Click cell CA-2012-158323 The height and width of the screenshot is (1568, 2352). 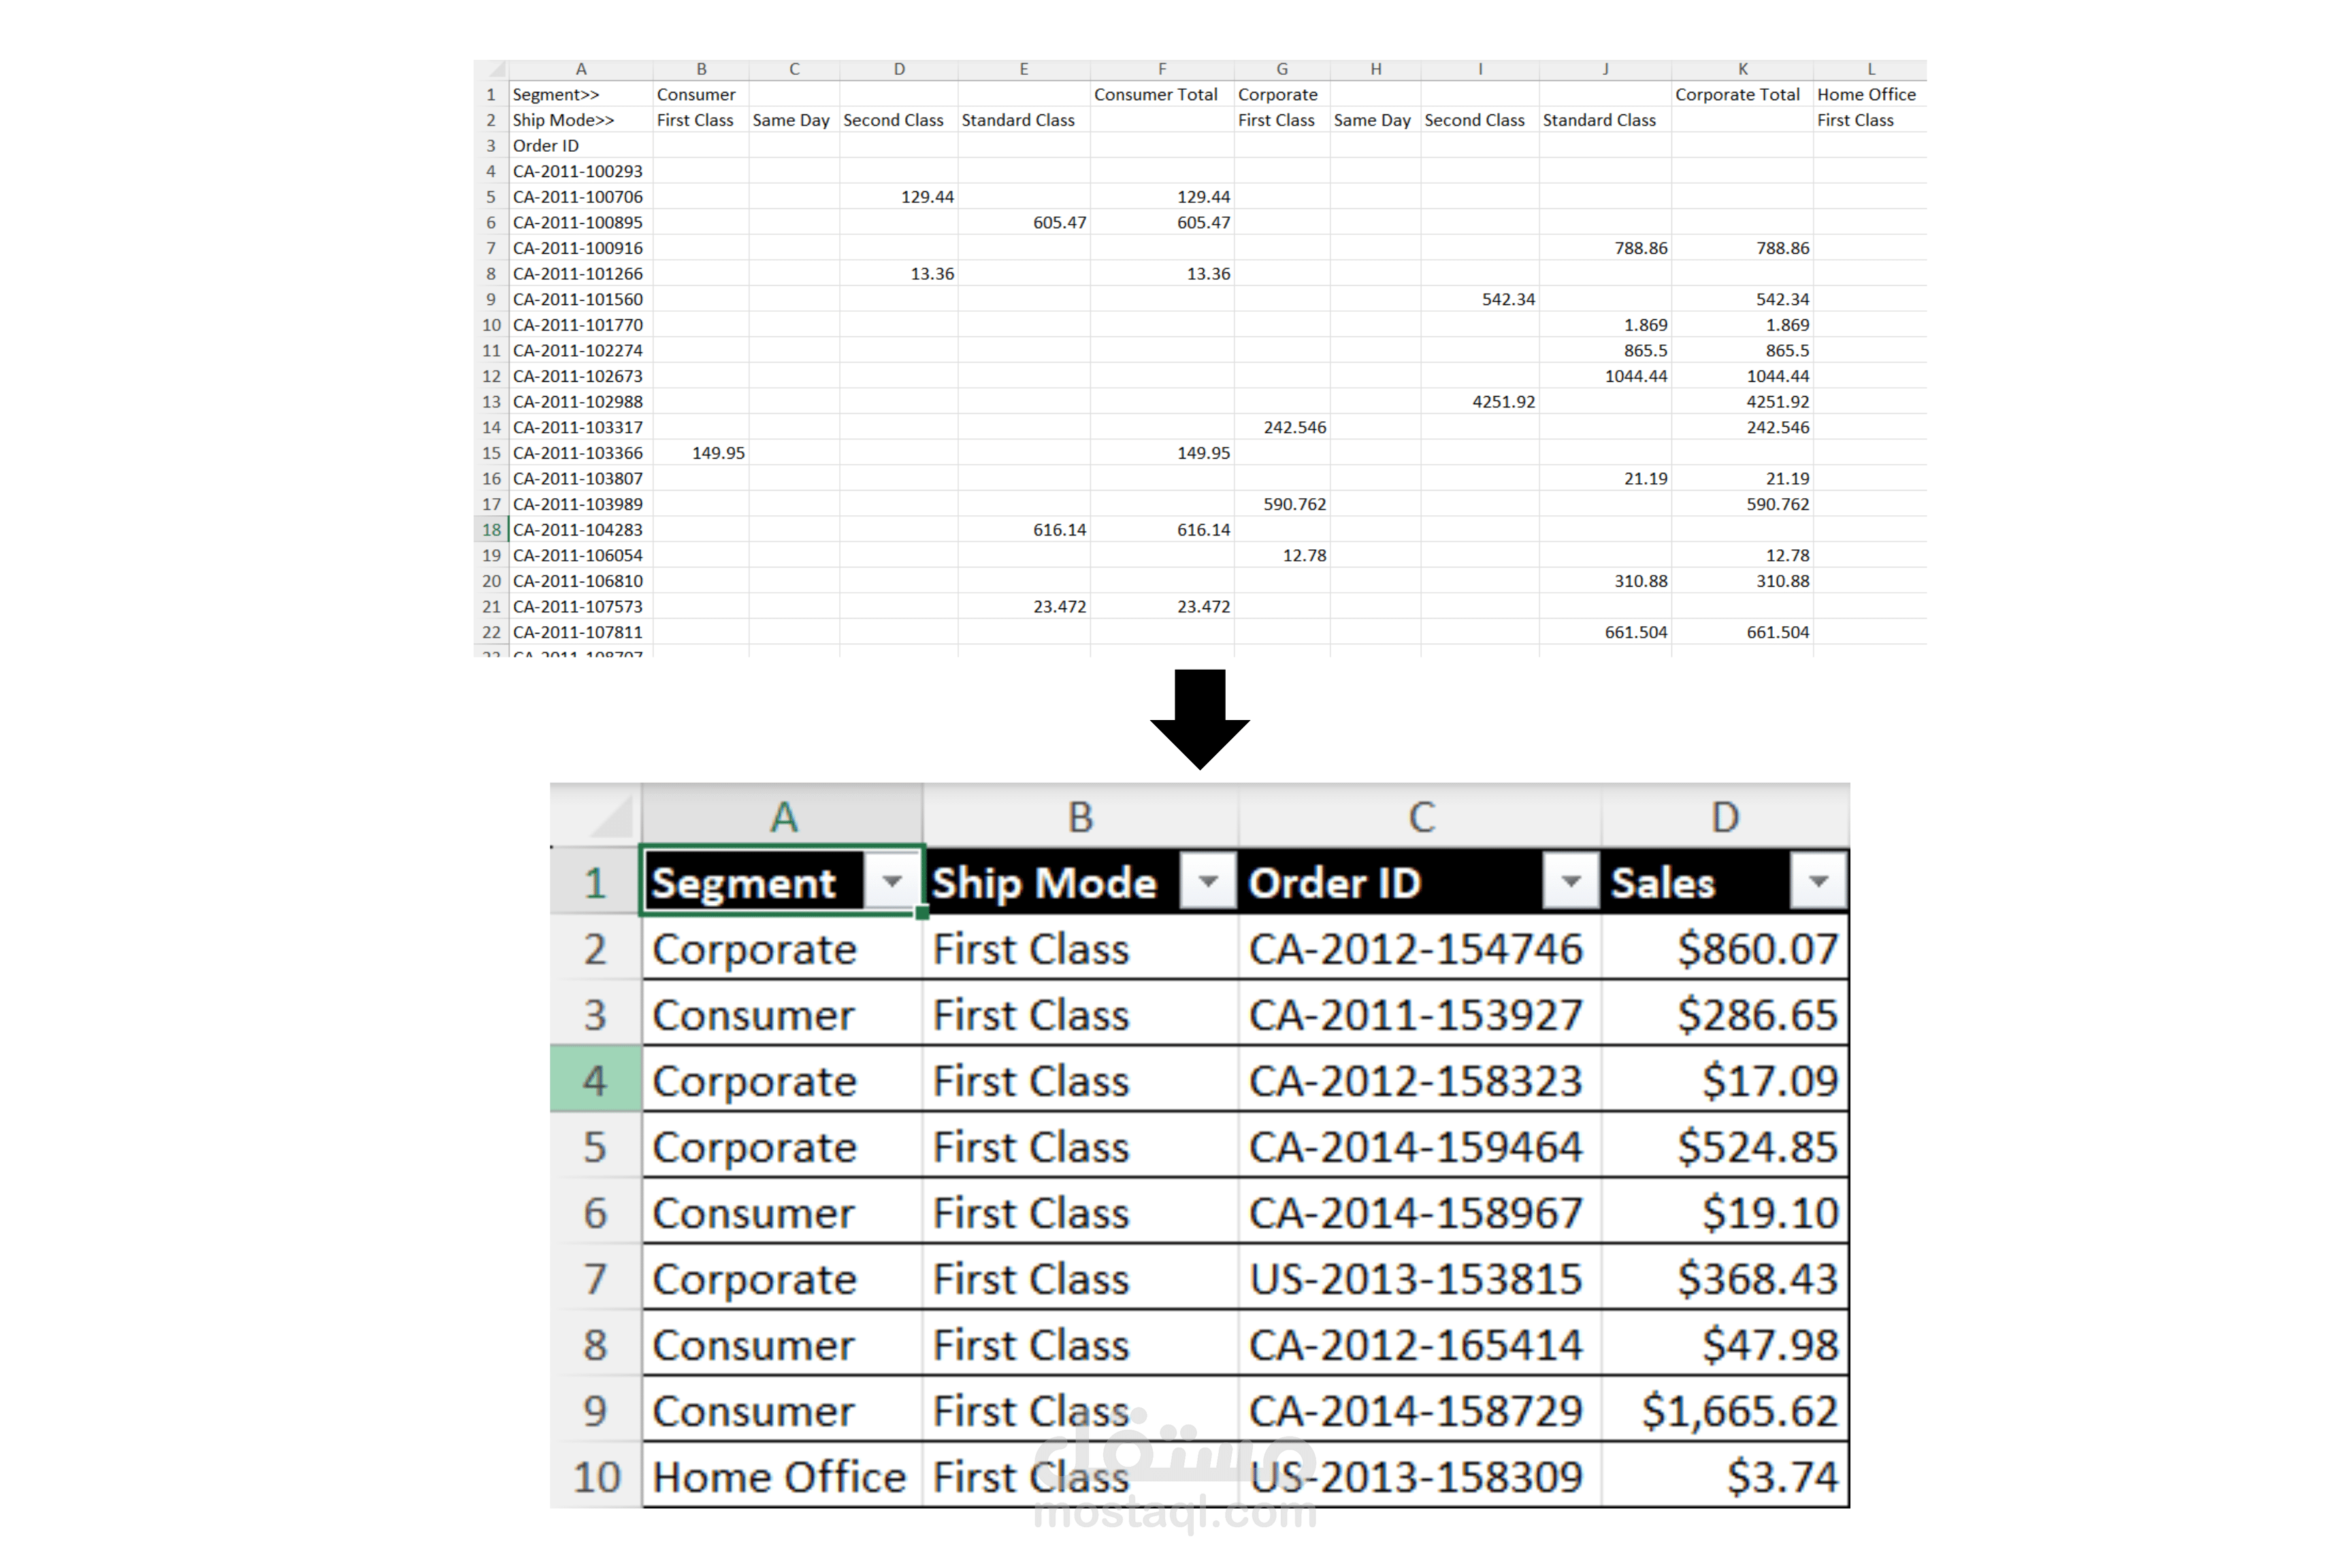click(x=1420, y=1080)
